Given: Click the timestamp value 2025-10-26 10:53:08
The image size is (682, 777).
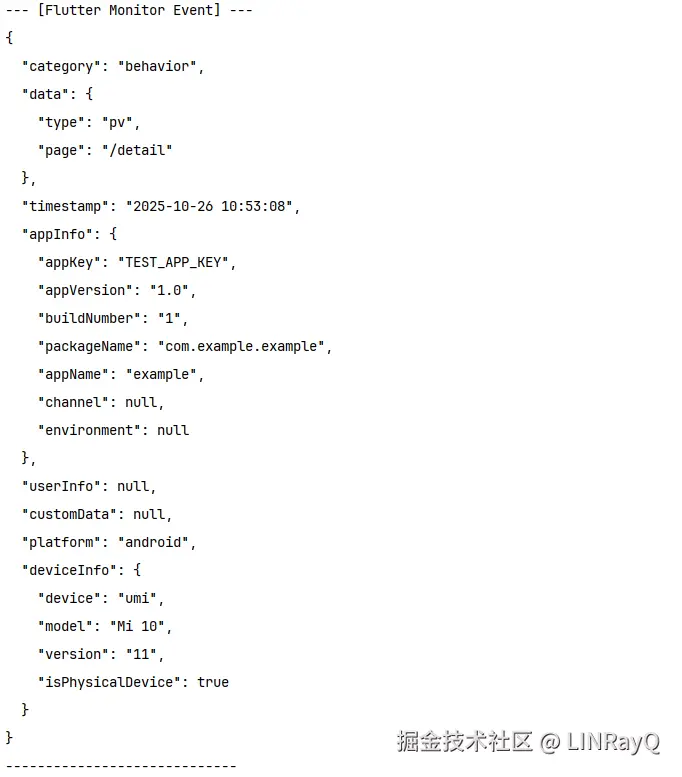Looking at the screenshot, I should point(209,206).
